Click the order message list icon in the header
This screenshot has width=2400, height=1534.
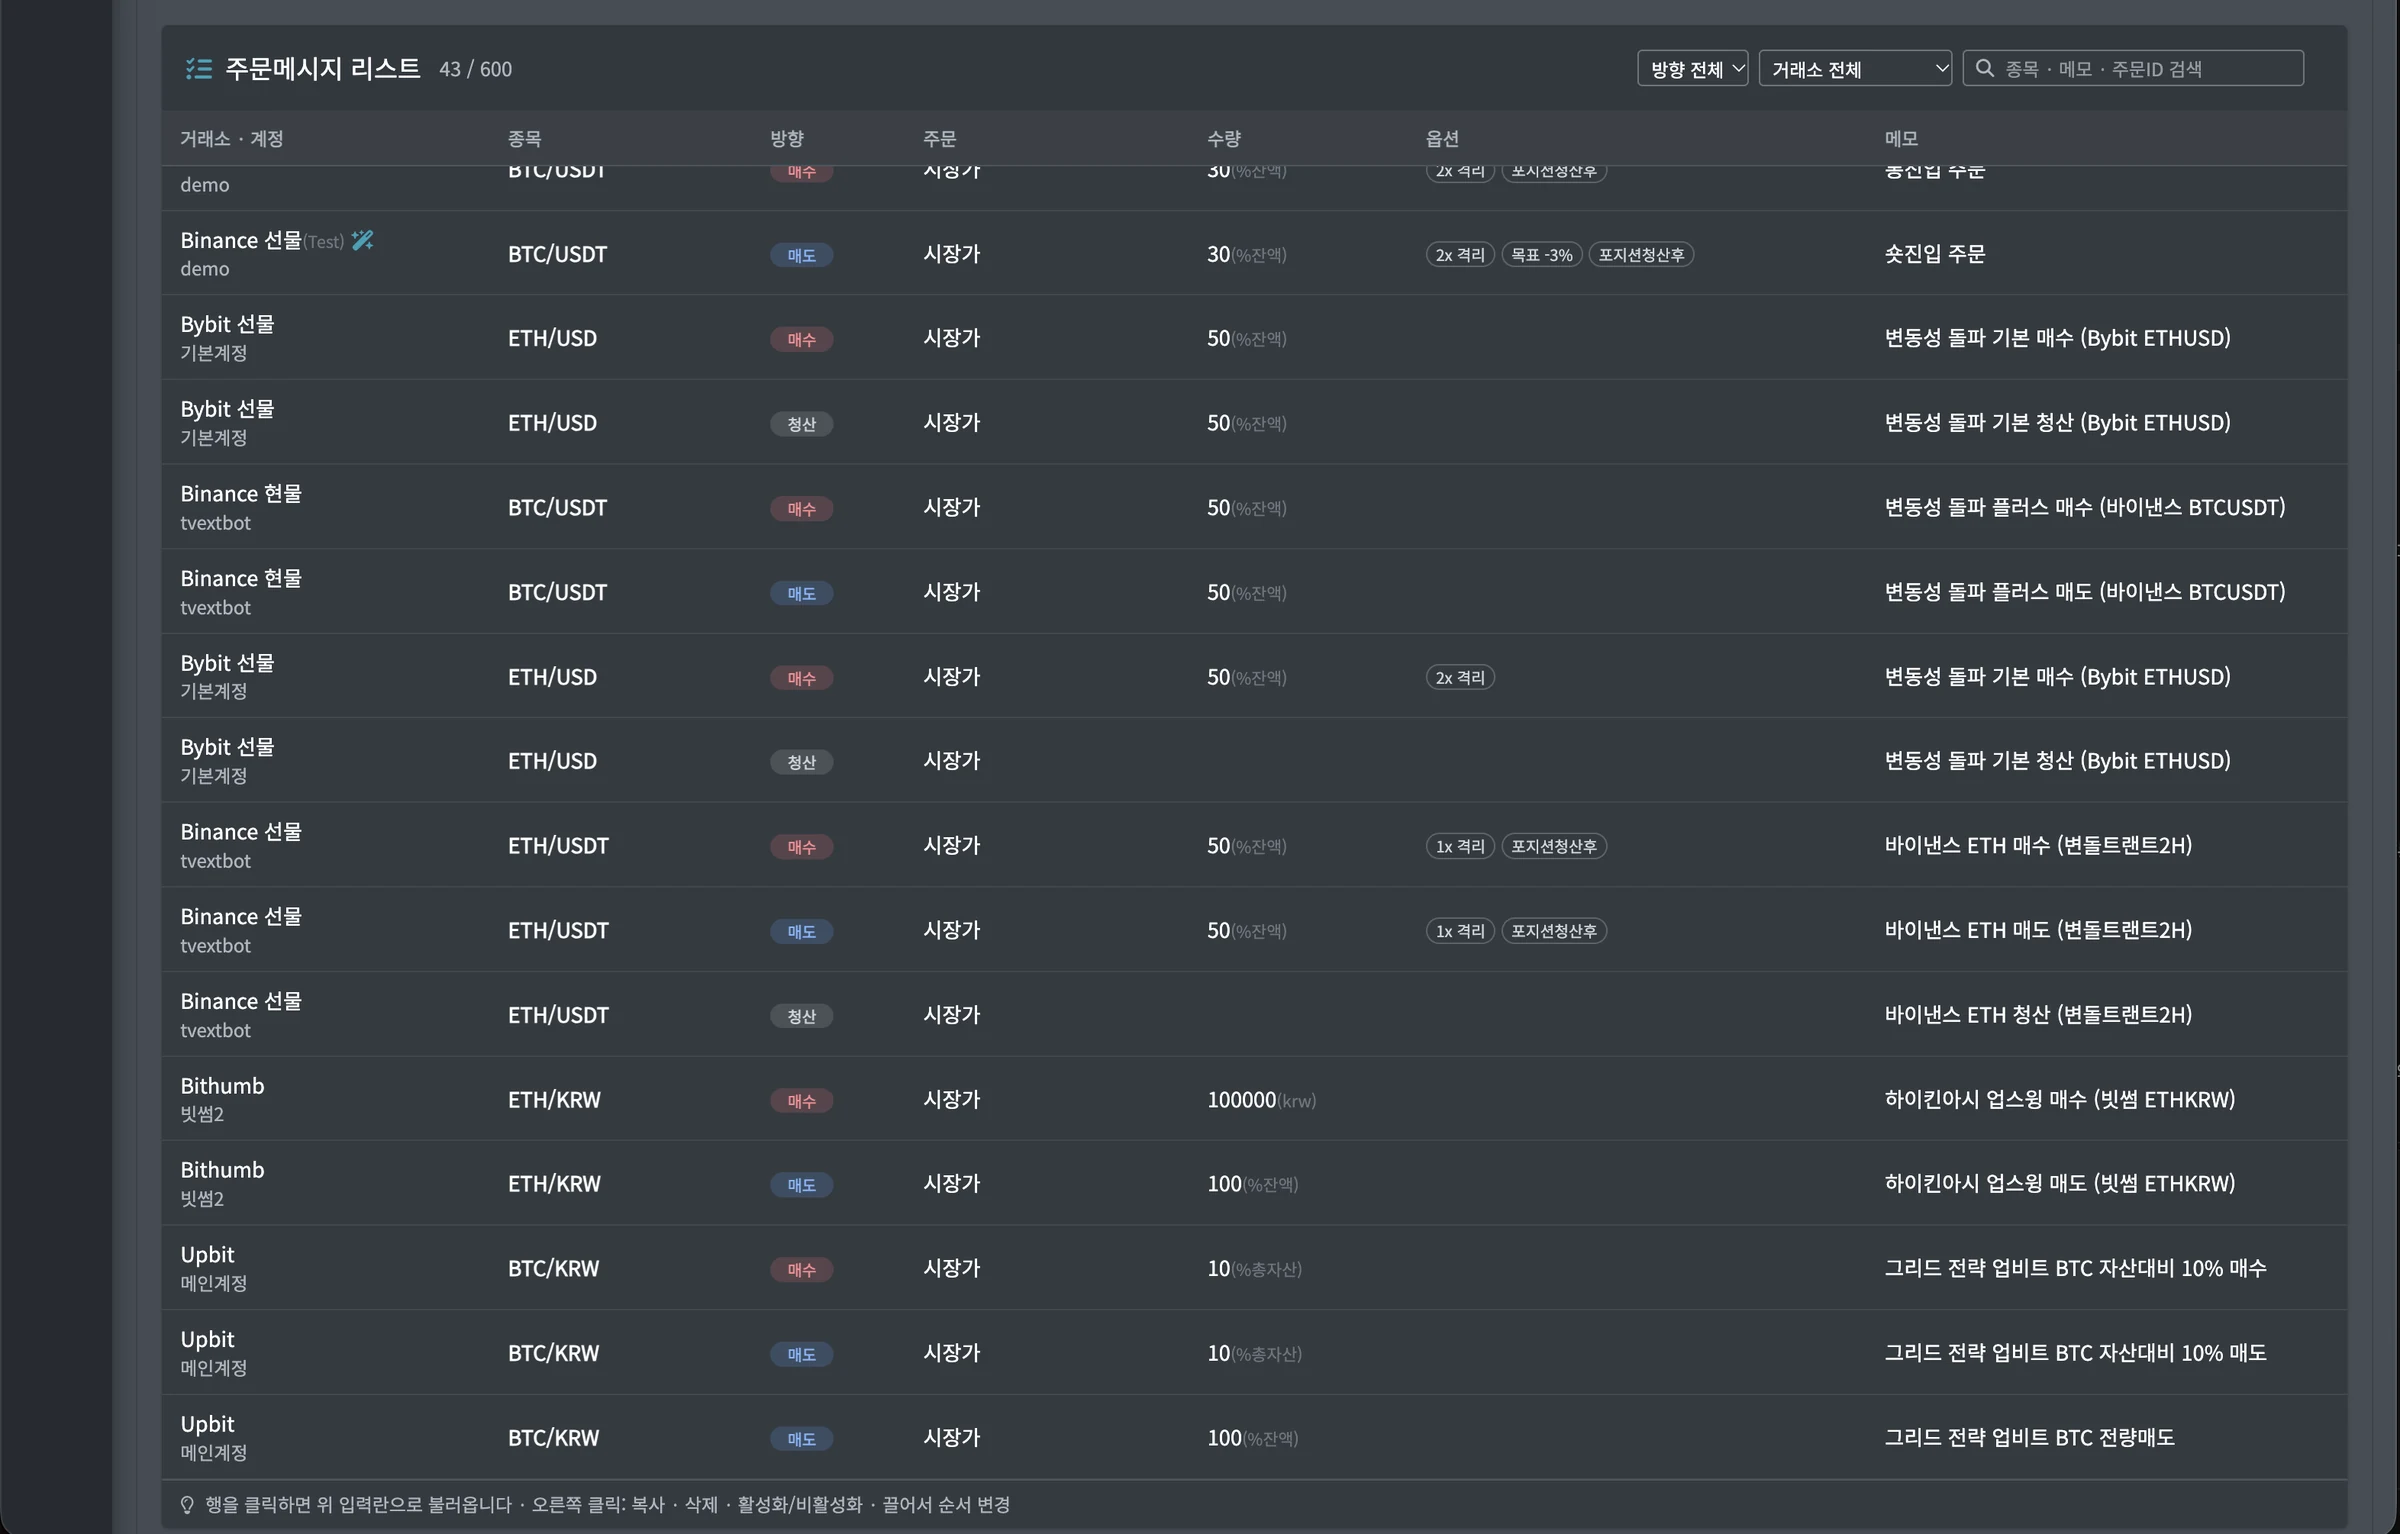[198, 69]
